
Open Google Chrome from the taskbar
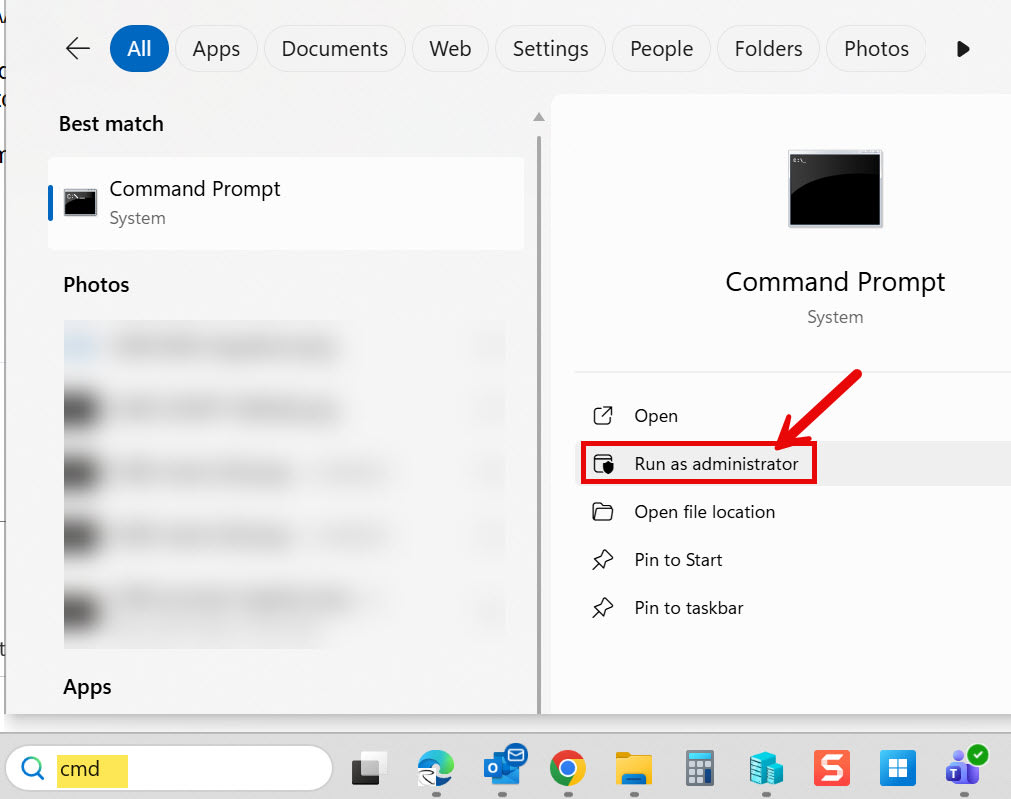(567, 768)
